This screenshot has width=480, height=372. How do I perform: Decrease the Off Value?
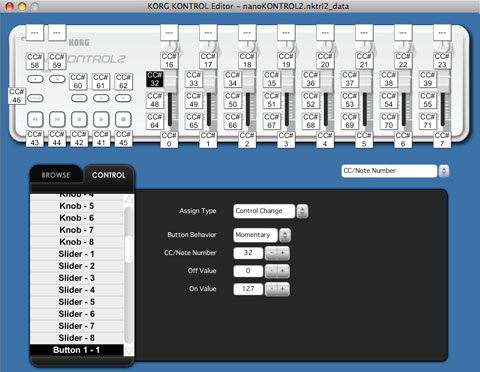point(271,271)
